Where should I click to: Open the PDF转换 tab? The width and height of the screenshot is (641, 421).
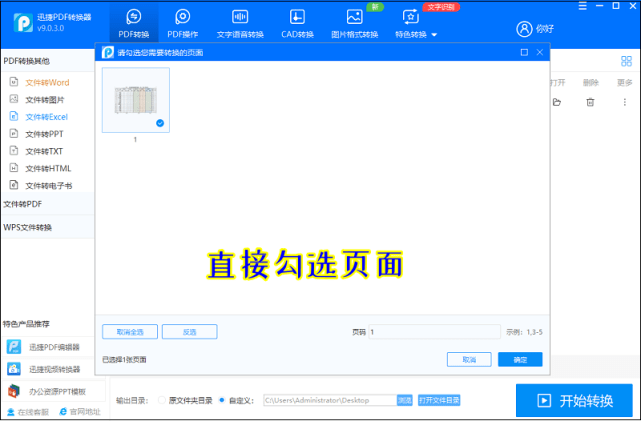pos(134,24)
